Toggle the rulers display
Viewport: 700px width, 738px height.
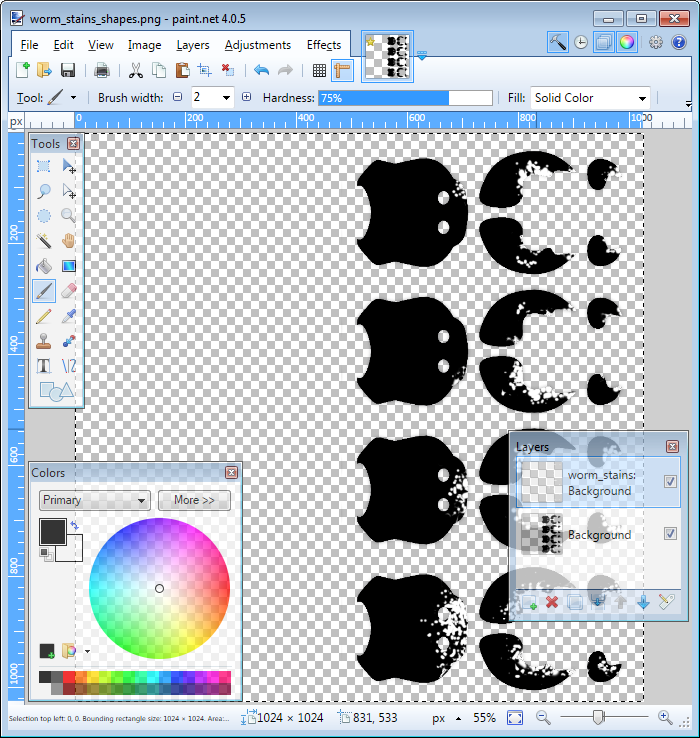pos(342,70)
